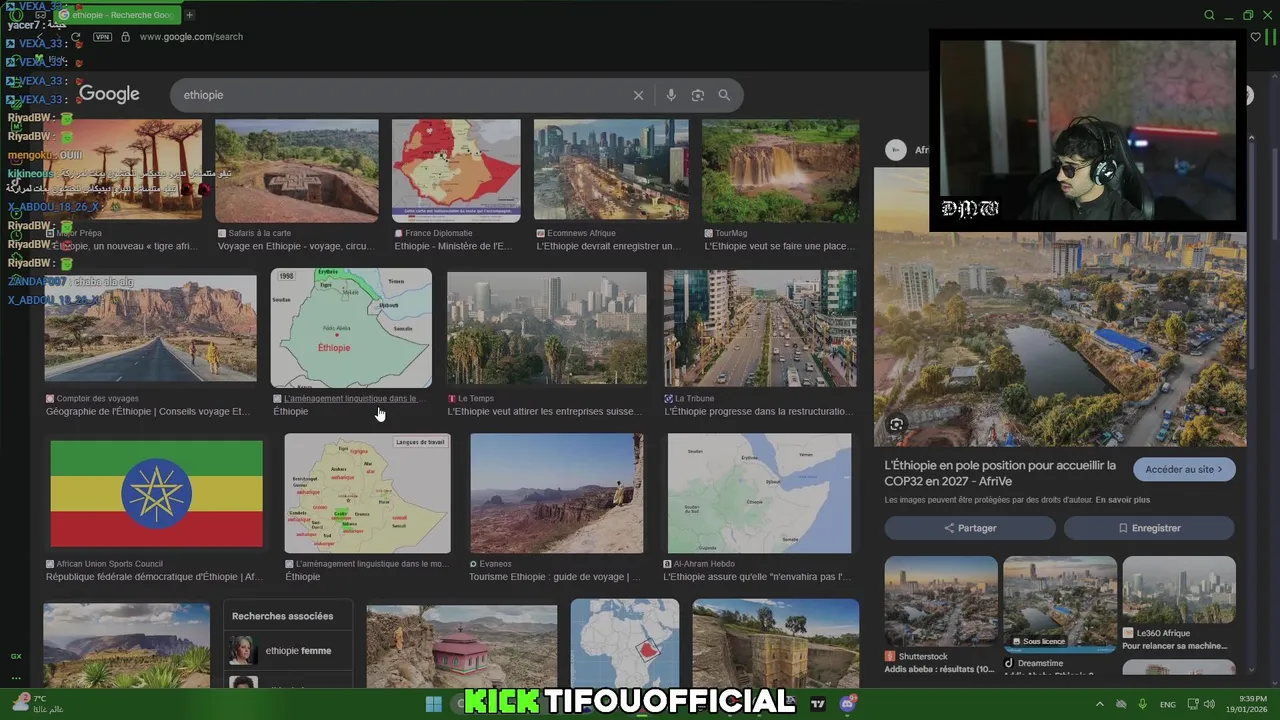Image resolution: width=1280 pixels, height=720 pixels.
Task: Open Le Temps skyline image
Action: 547,328
